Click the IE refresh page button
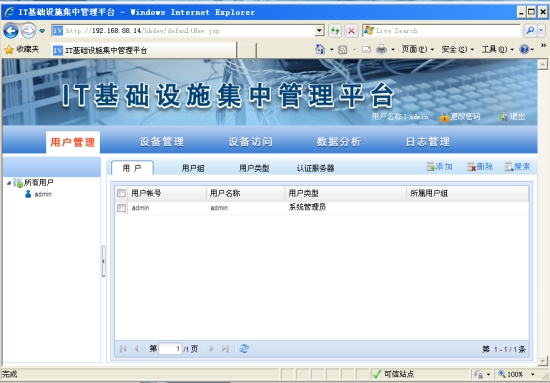Image resolution: width=550 pixels, height=383 pixels. (x=335, y=31)
